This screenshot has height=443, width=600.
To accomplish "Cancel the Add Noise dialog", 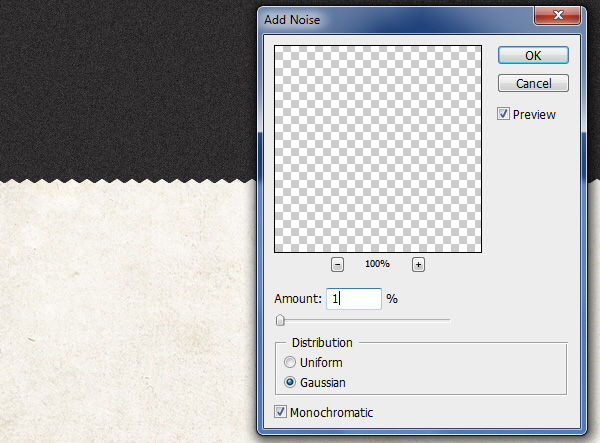I will pyautogui.click(x=533, y=83).
